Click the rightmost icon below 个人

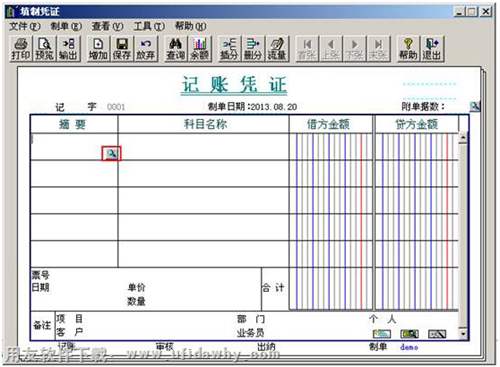[x=437, y=333]
